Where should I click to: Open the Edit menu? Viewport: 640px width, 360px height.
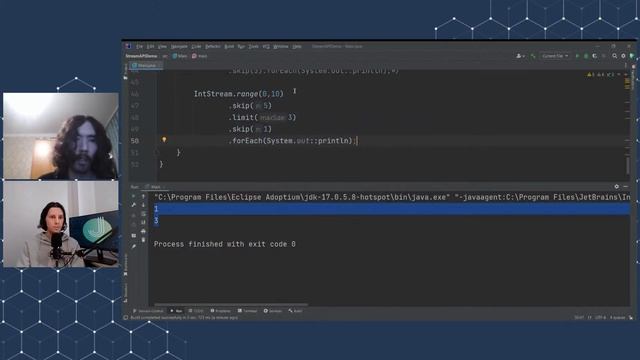pos(150,47)
